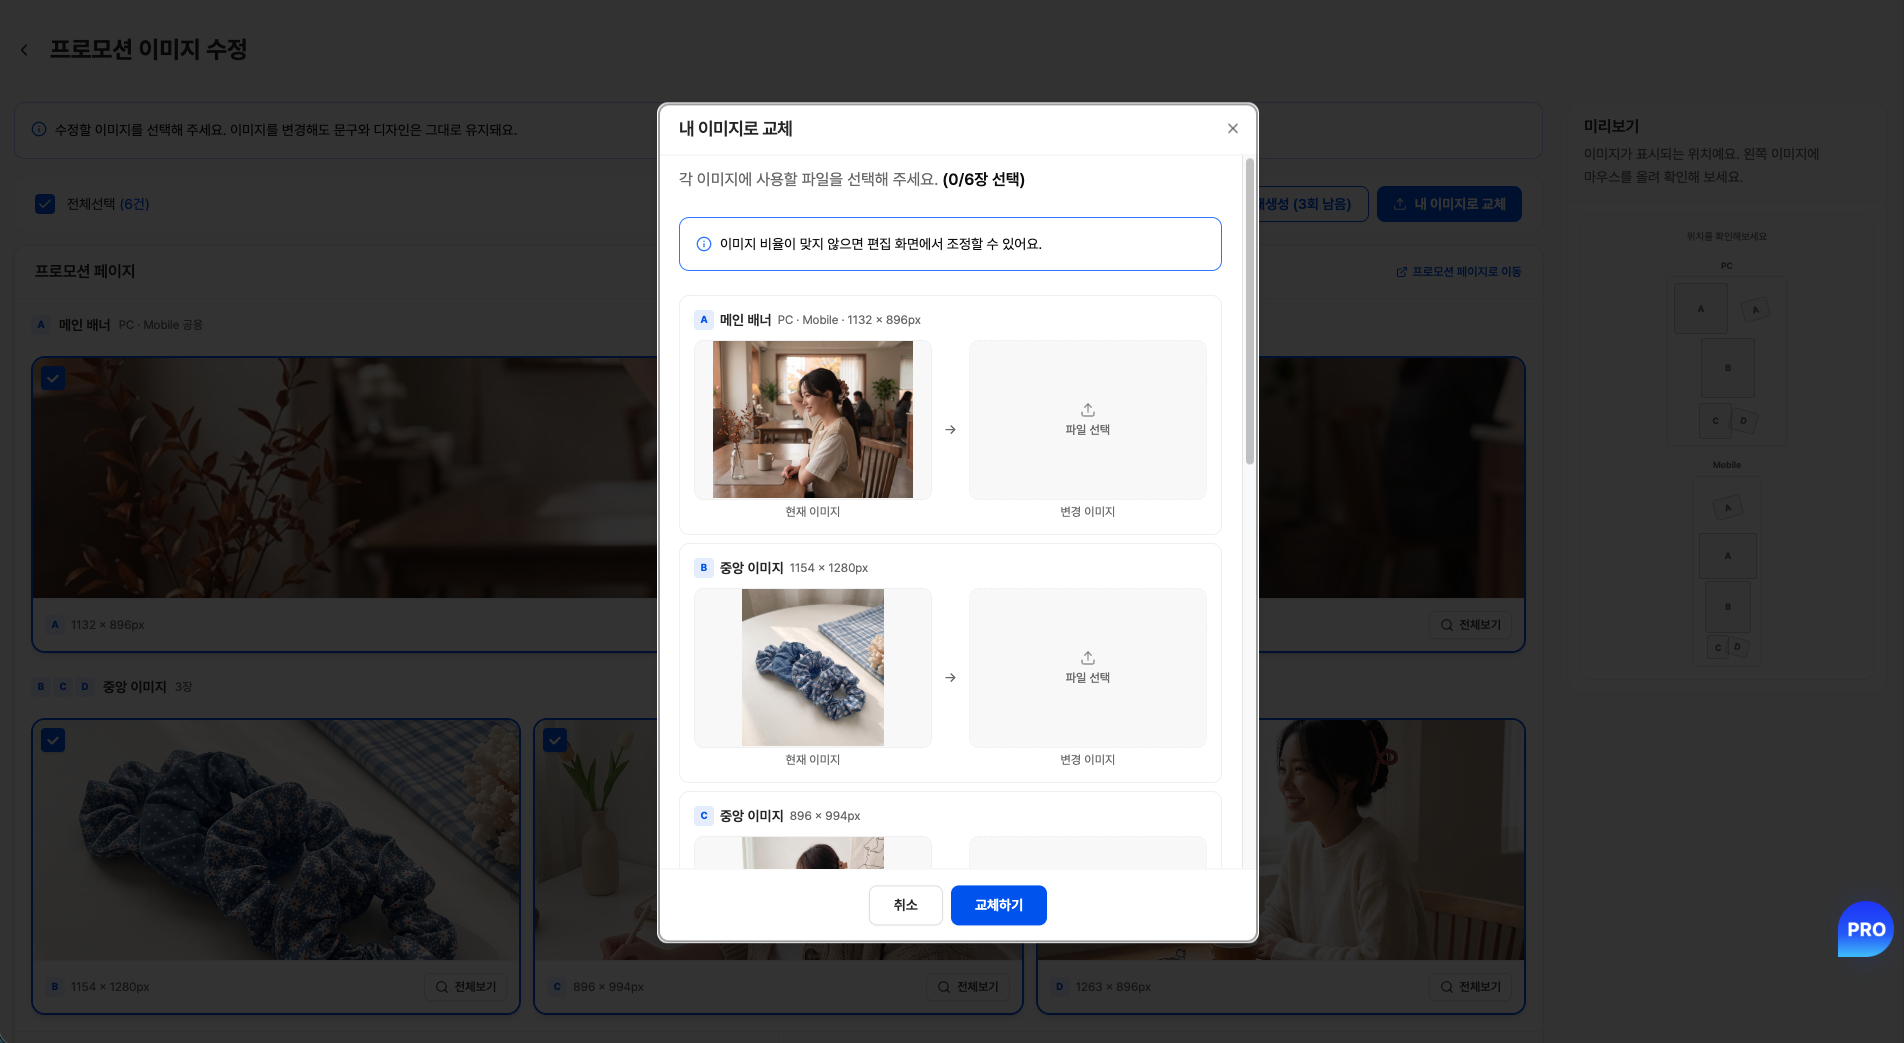Click the 내 이미지로 교체 dialog title
Screen dimensions: 1904x1043
click(x=735, y=128)
